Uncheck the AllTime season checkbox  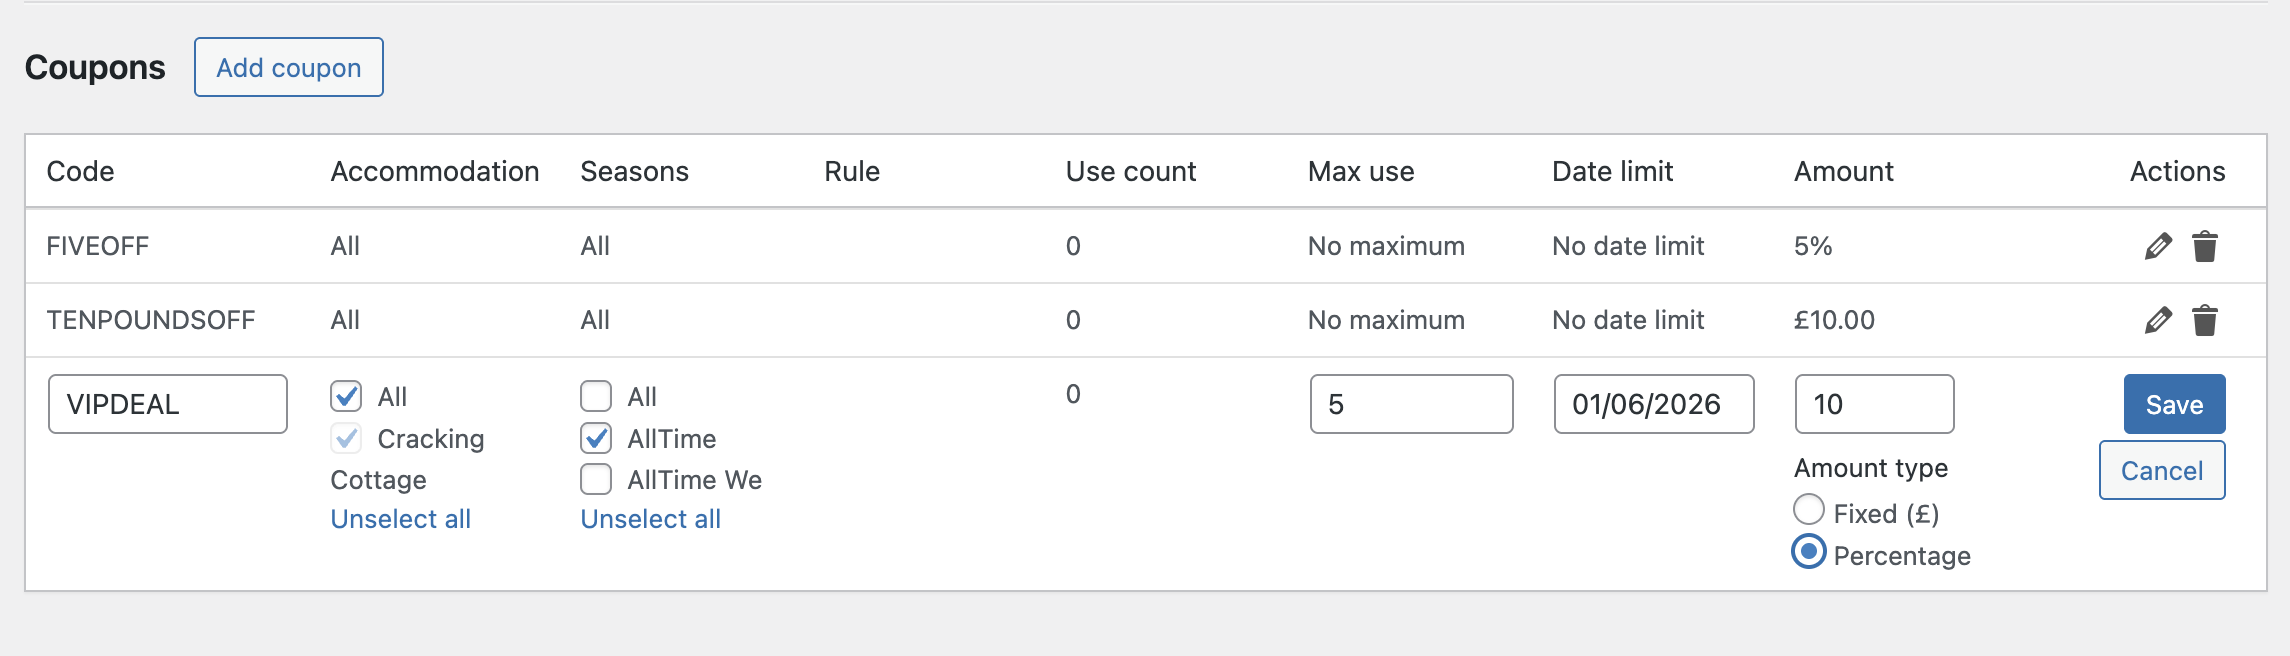point(596,439)
